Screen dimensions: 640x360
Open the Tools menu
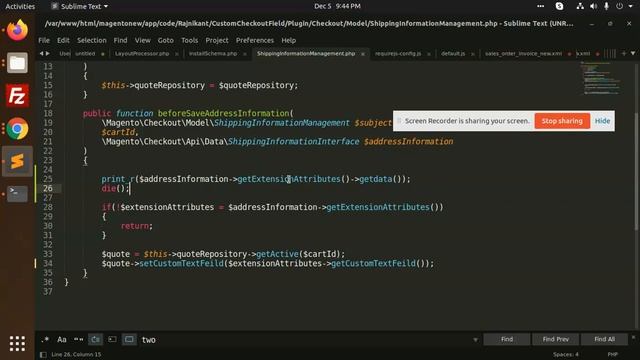click(x=189, y=40)
